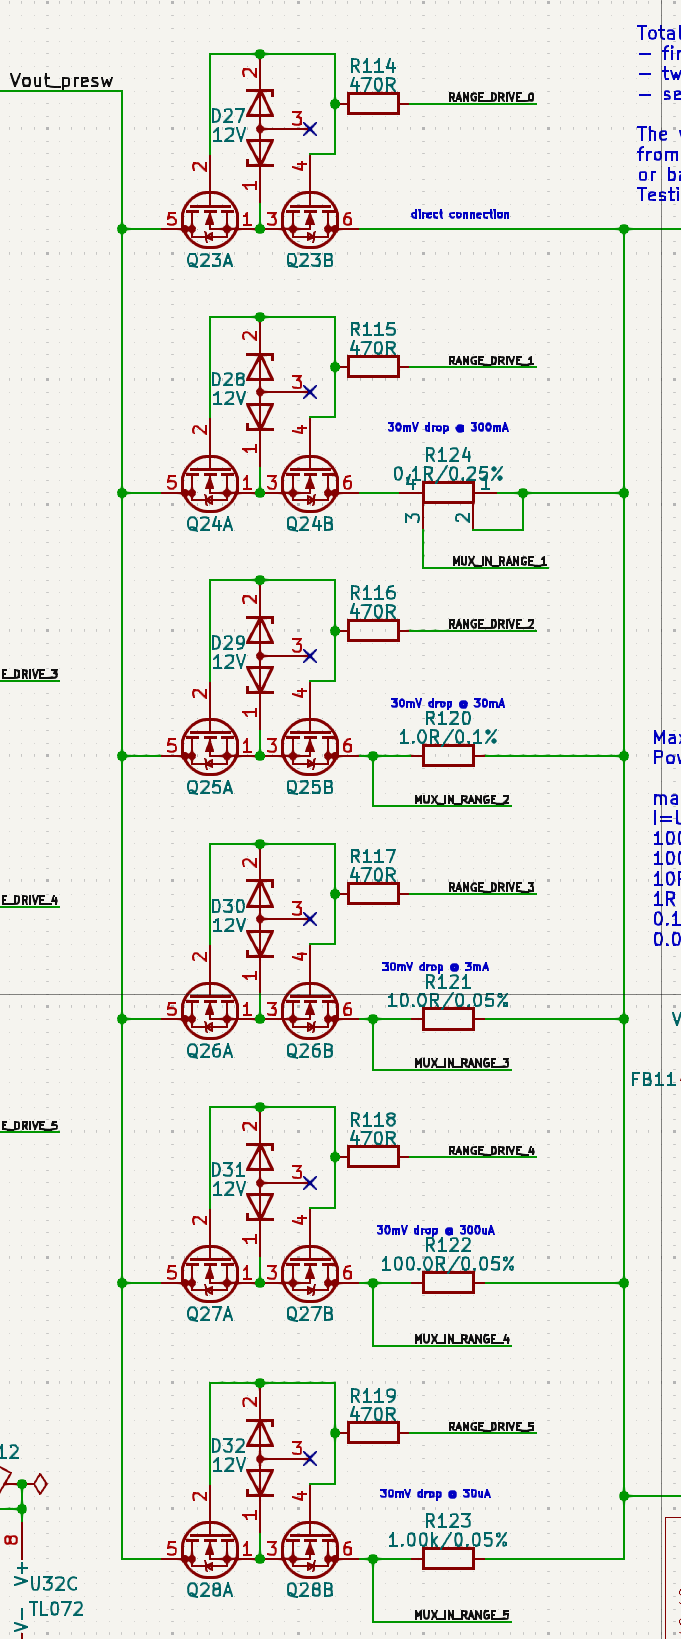Image resolution: width=681 pixels, height=1639 pixels.
Task: Click the R123 1.00k resistor symbol
Action: pyautogui.click(x=448, y=1559)
